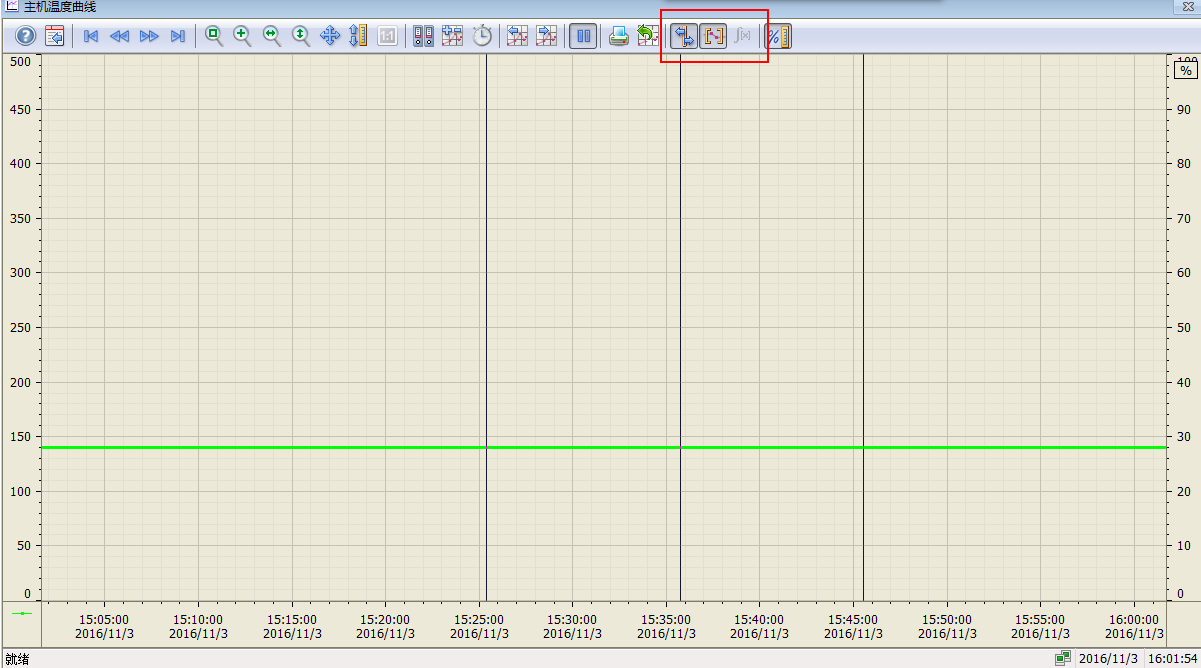This screenshot has height=668, width=1201.
Task: Click the % label on right axis
Action: coord(1185,71)
